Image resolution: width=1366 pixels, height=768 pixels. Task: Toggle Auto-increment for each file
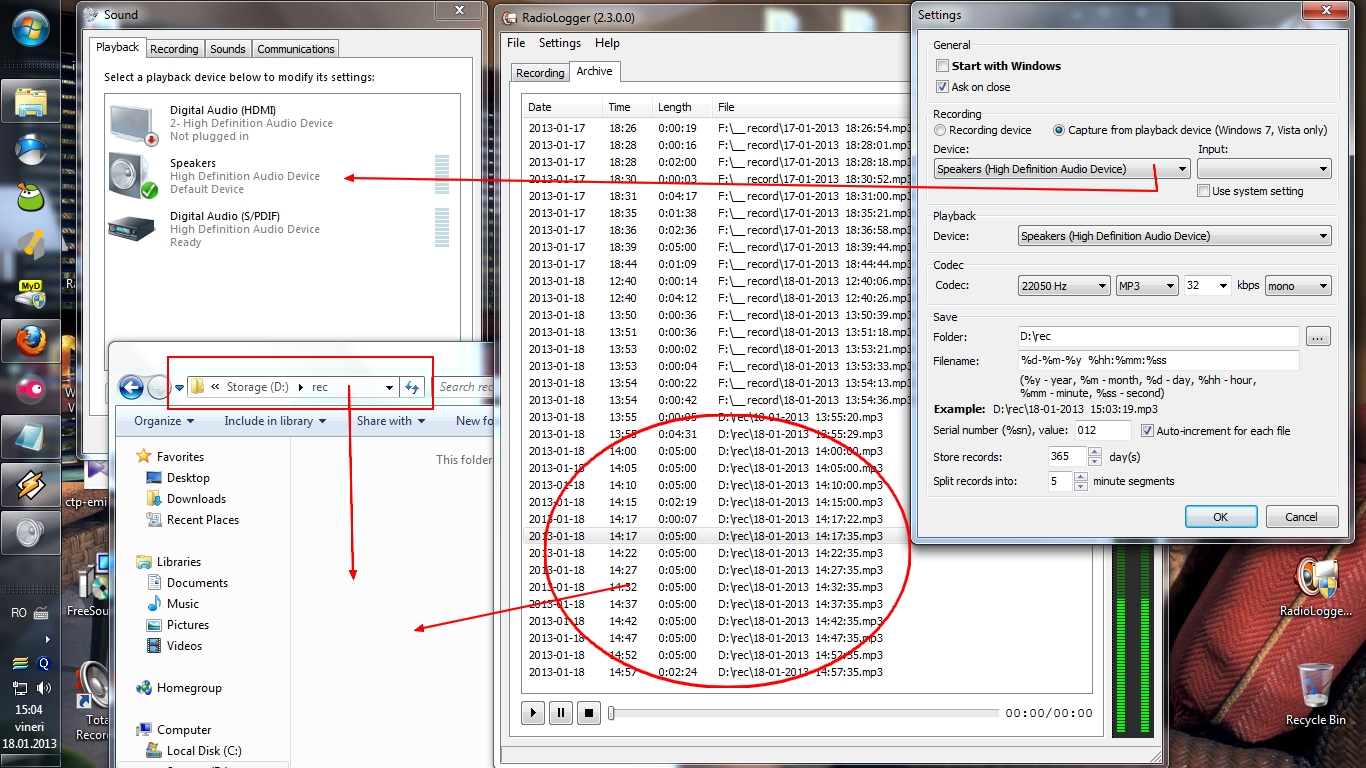[x=1147, y=431]
